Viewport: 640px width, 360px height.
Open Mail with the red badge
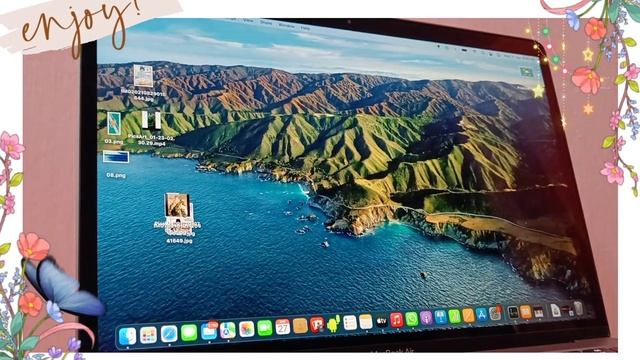tap(209, 331)
